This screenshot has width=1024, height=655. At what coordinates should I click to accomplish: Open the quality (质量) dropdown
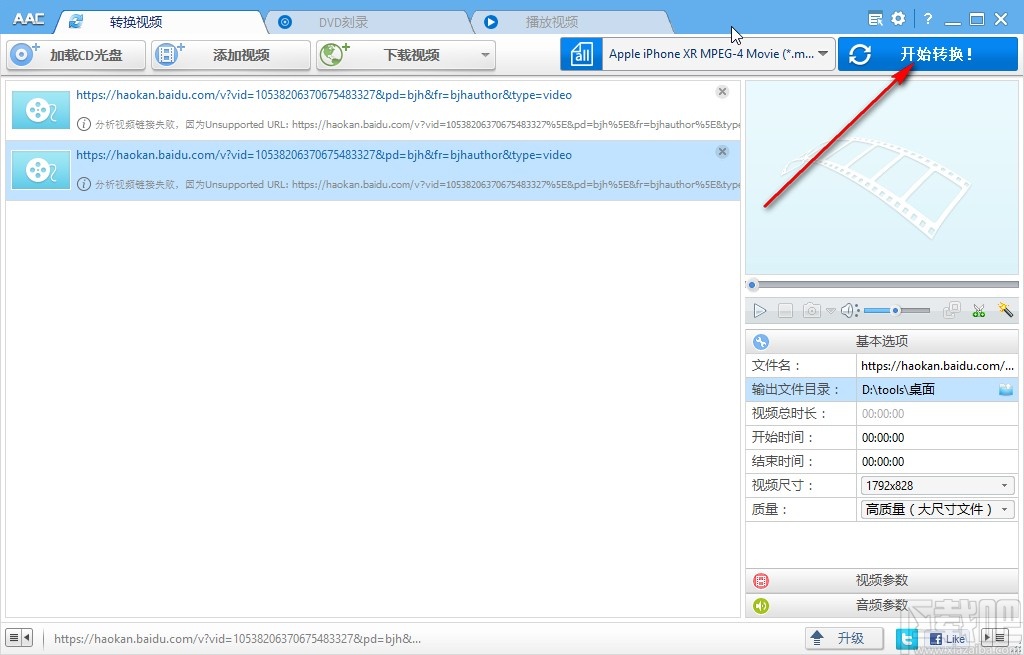point(938,509)
